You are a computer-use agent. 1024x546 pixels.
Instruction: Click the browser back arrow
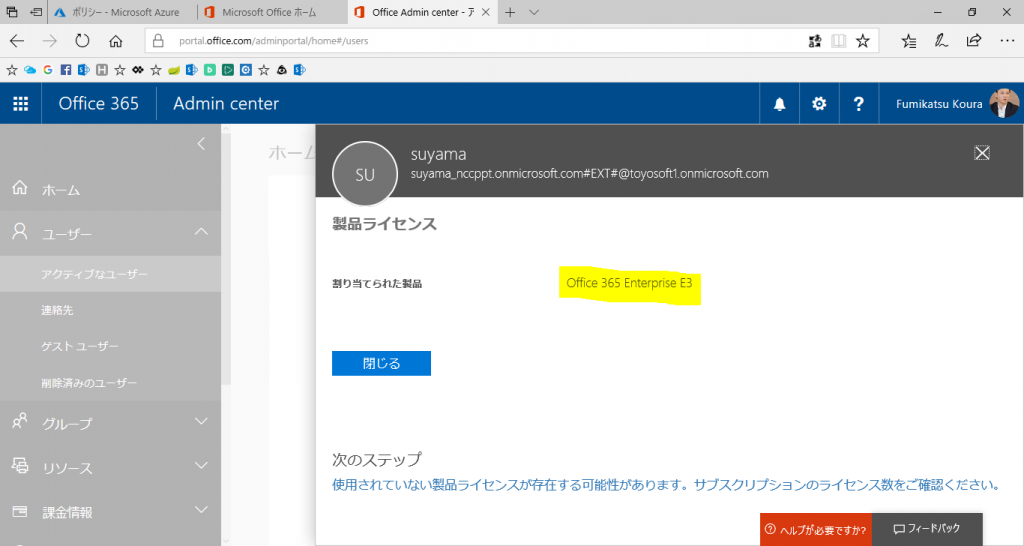point(17,40)
